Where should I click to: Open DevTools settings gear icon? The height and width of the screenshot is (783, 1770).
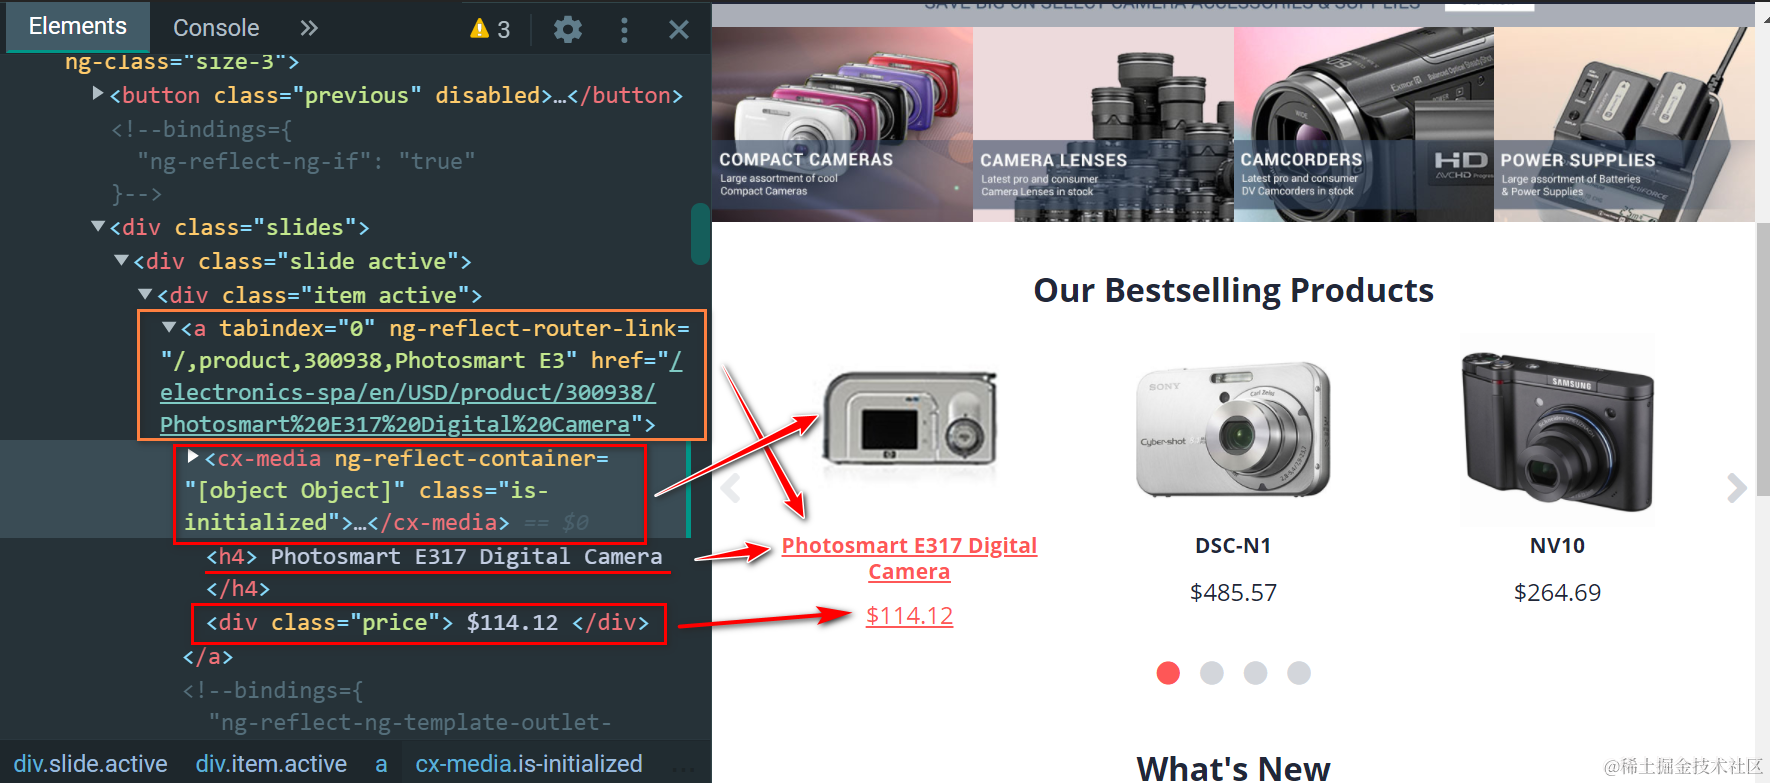point(568,29)
